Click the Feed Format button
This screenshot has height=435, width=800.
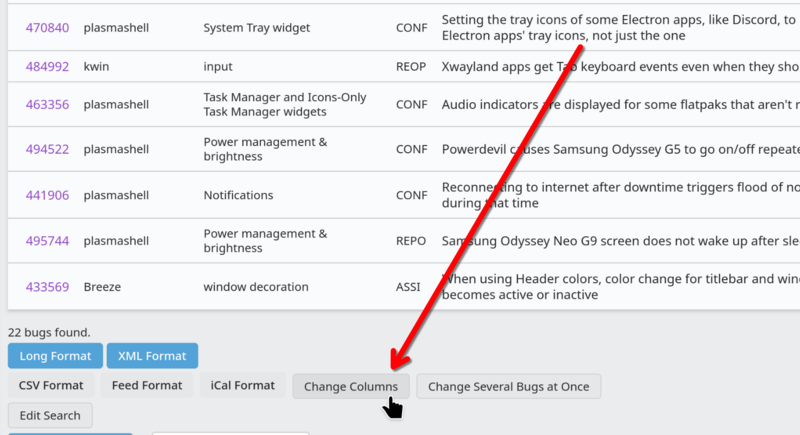click(147, 386)
